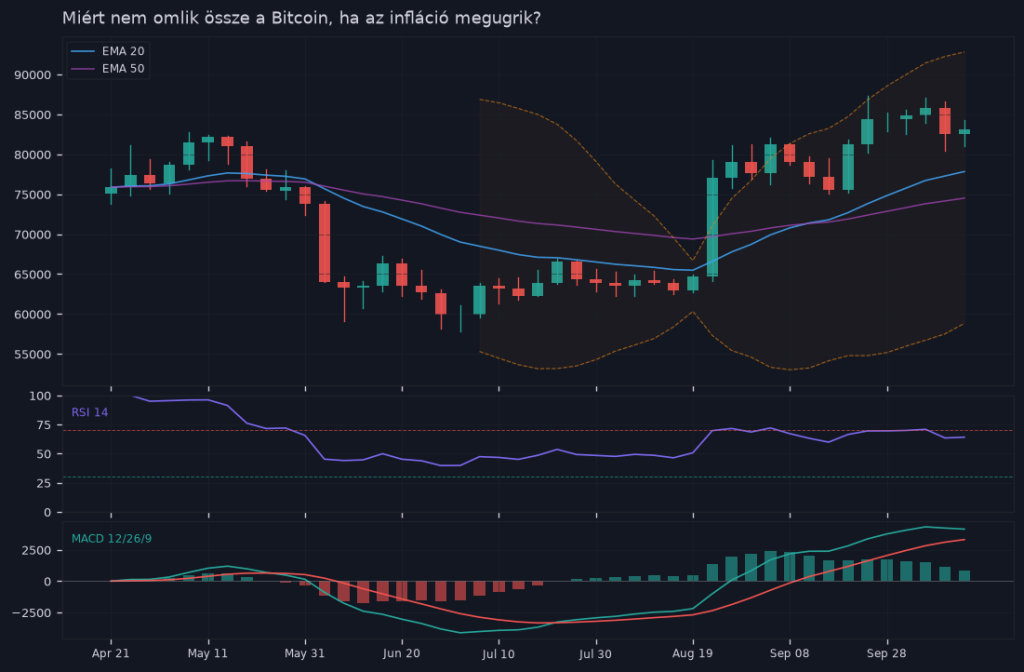
Task: Select the EMA 20 legend label
Action: click(123, 51)
